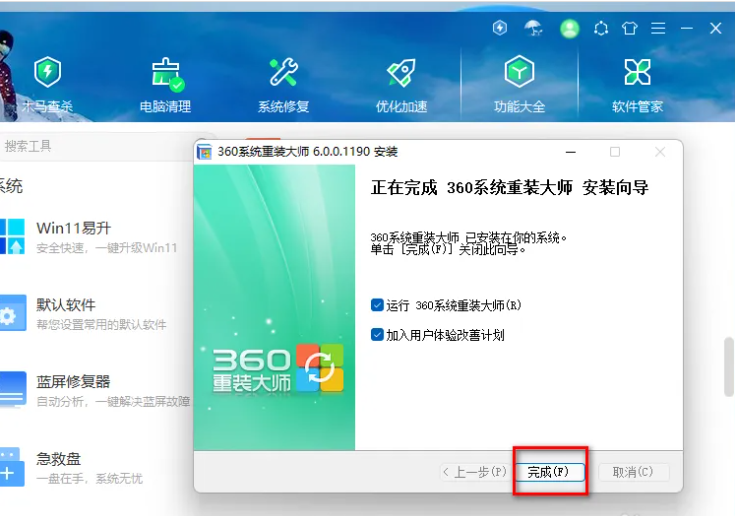This screenshot has height=516, width=735.
Task: Click the 急救盘 title text
Action: point(59,458)
